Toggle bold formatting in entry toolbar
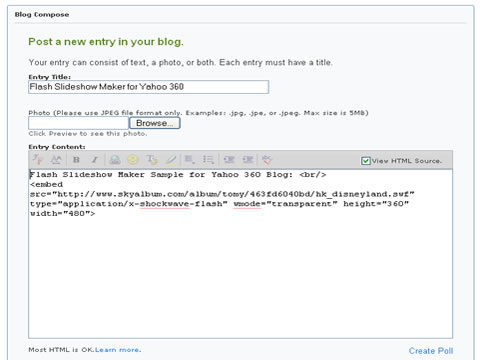The height and width of the screenshot is (360, 480). 76,160
